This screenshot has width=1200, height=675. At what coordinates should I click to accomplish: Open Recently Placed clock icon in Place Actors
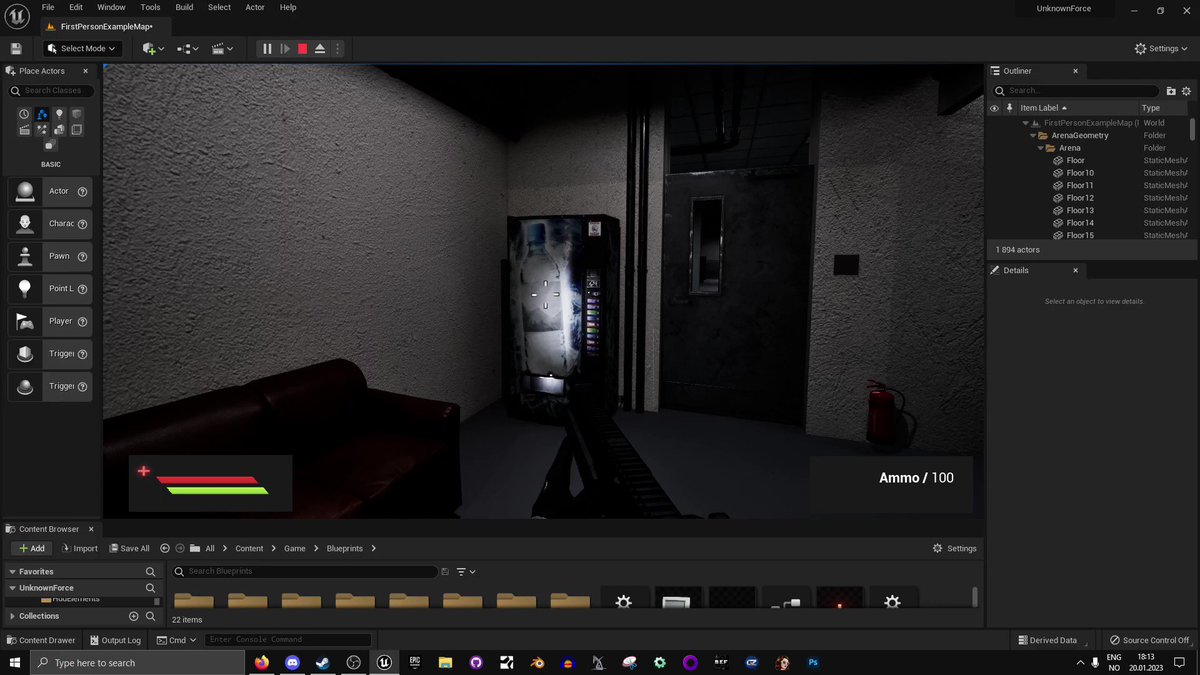click(x=24, y=113)
